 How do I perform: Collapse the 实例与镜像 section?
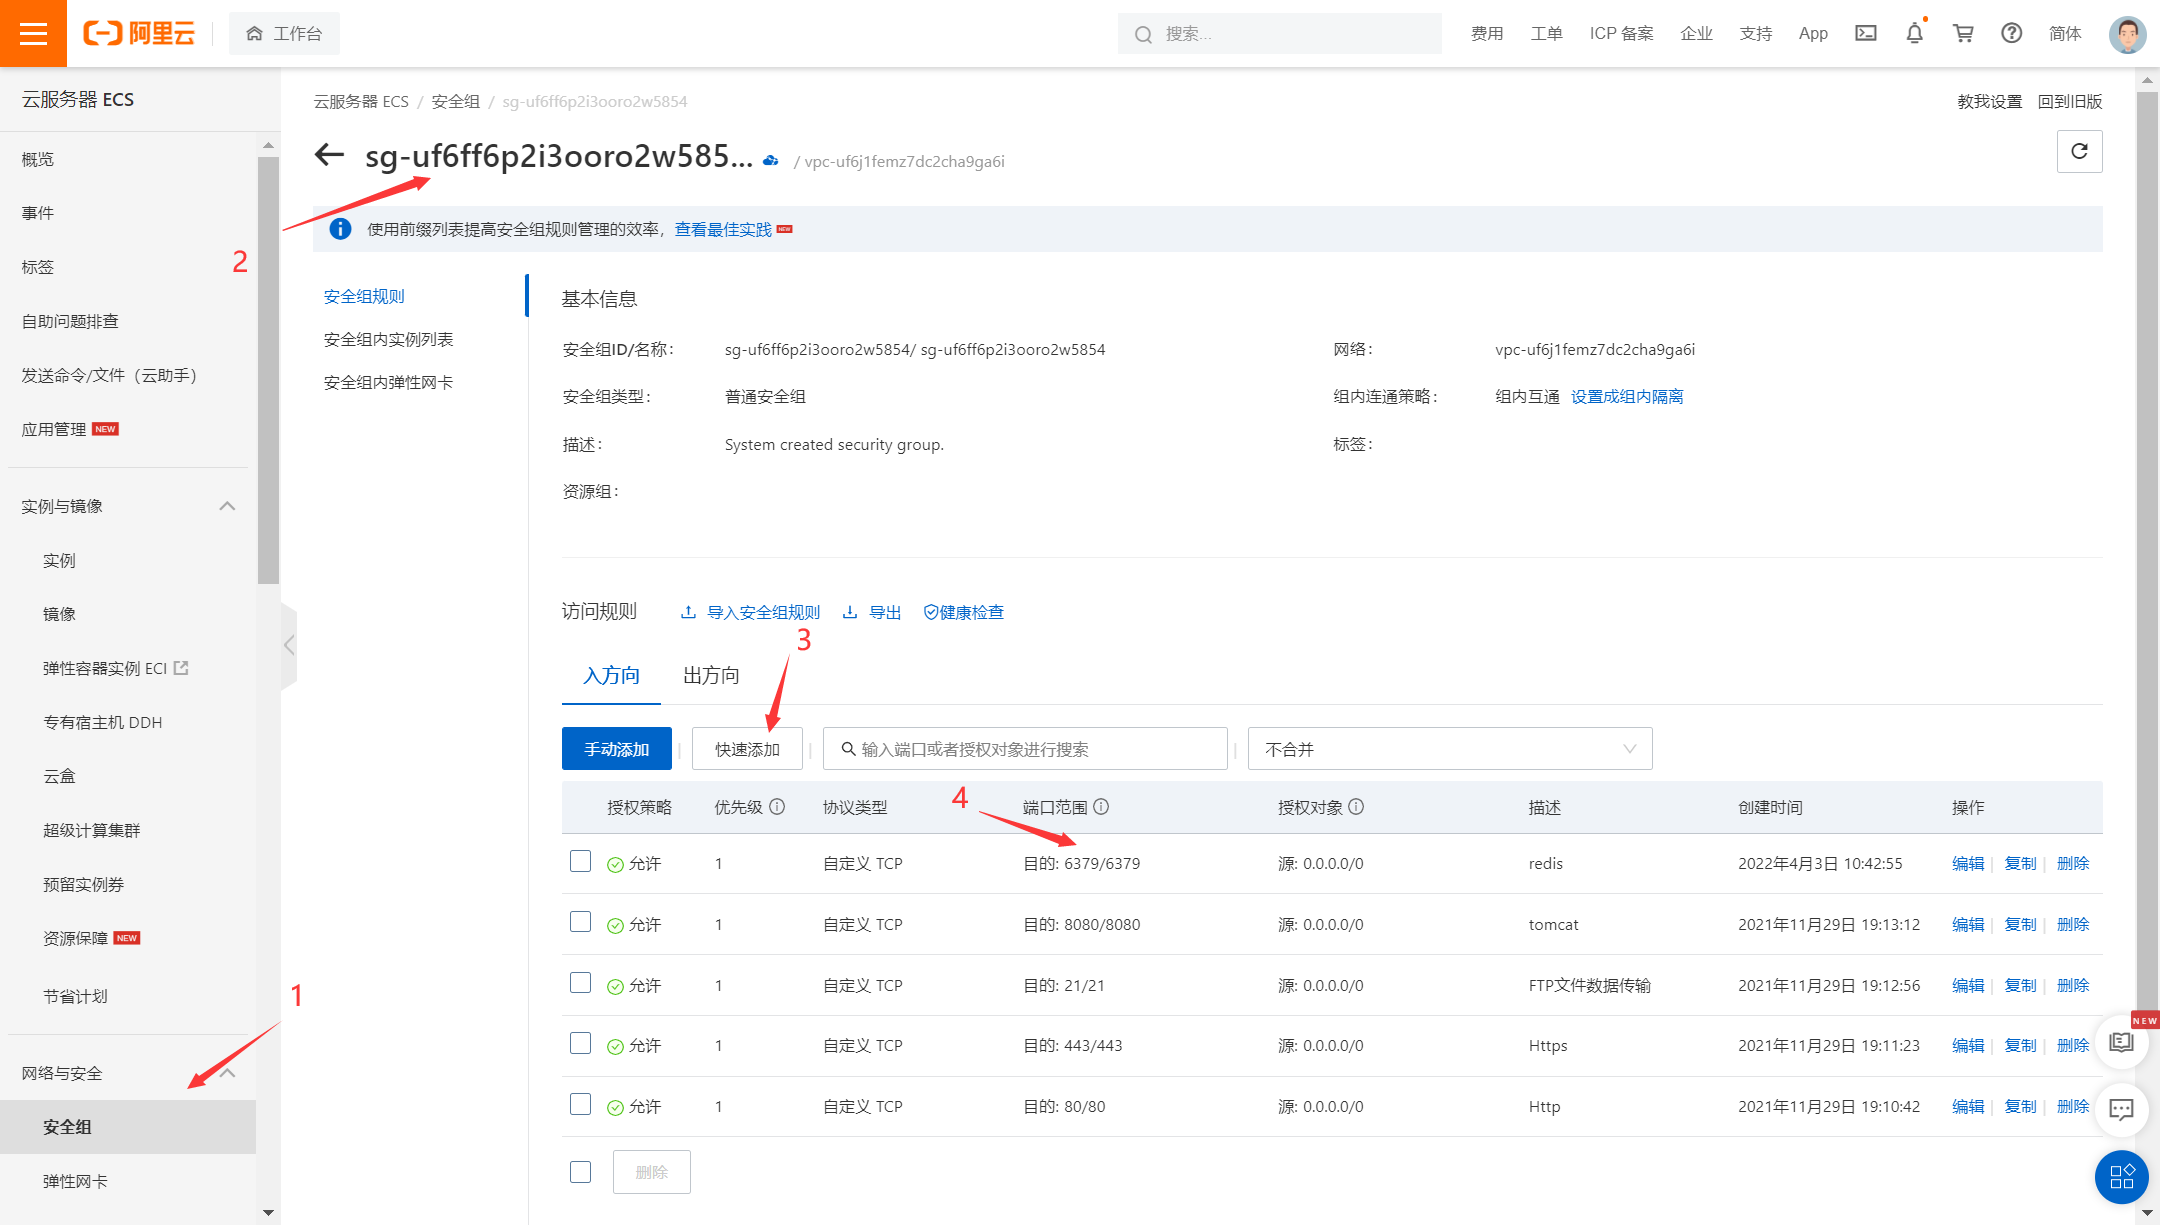click(x=227, y=506)
